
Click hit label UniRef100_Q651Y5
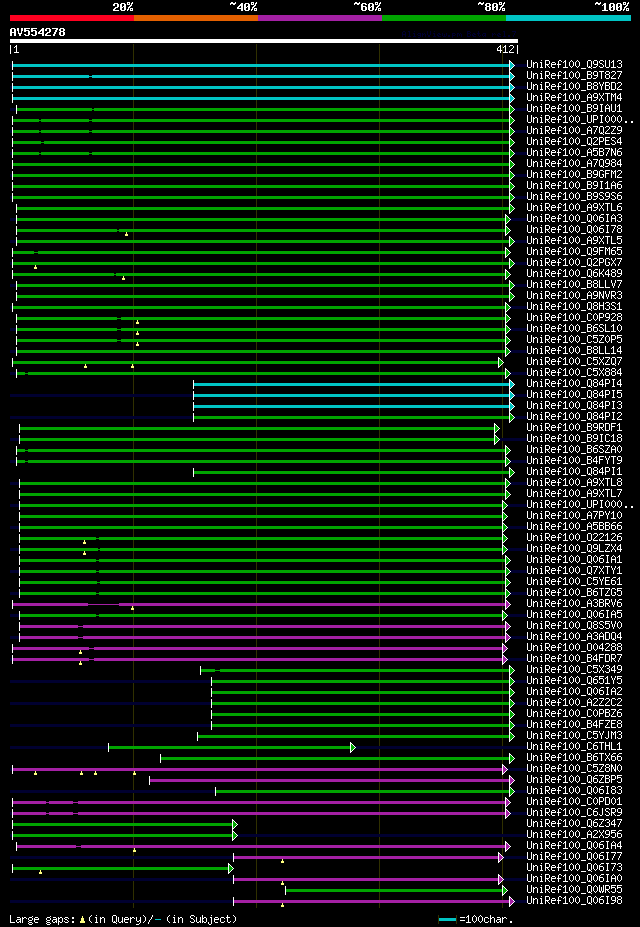(574, 680)
